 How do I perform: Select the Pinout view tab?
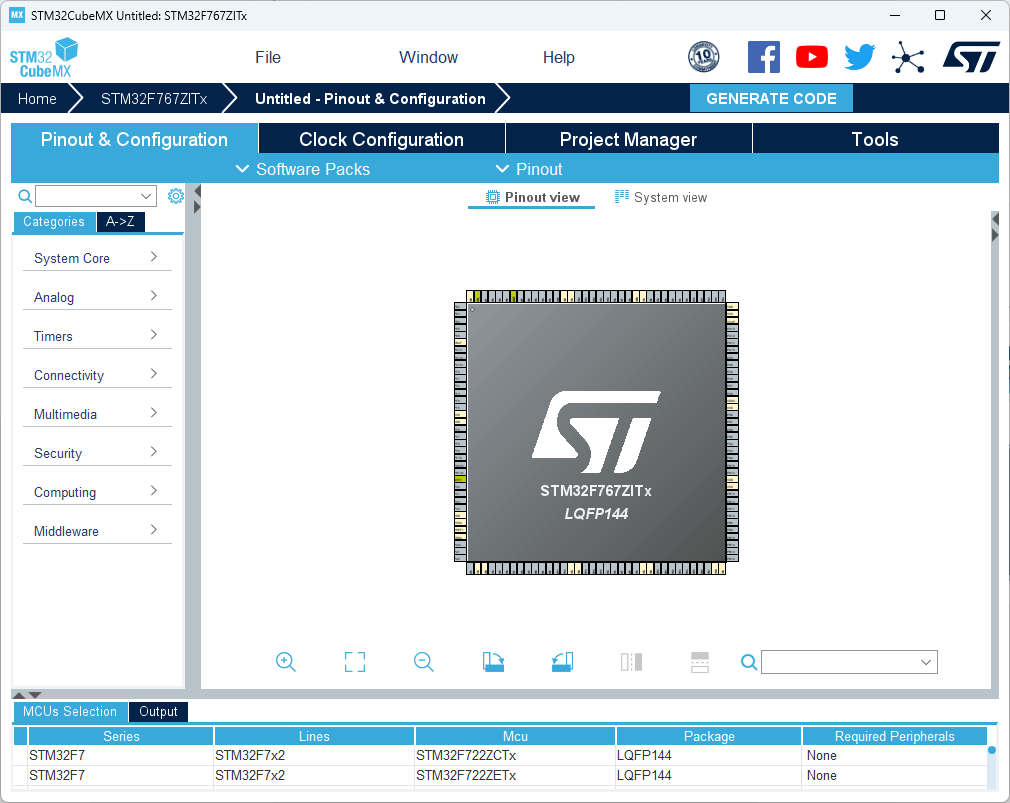[x=532, y=197]
